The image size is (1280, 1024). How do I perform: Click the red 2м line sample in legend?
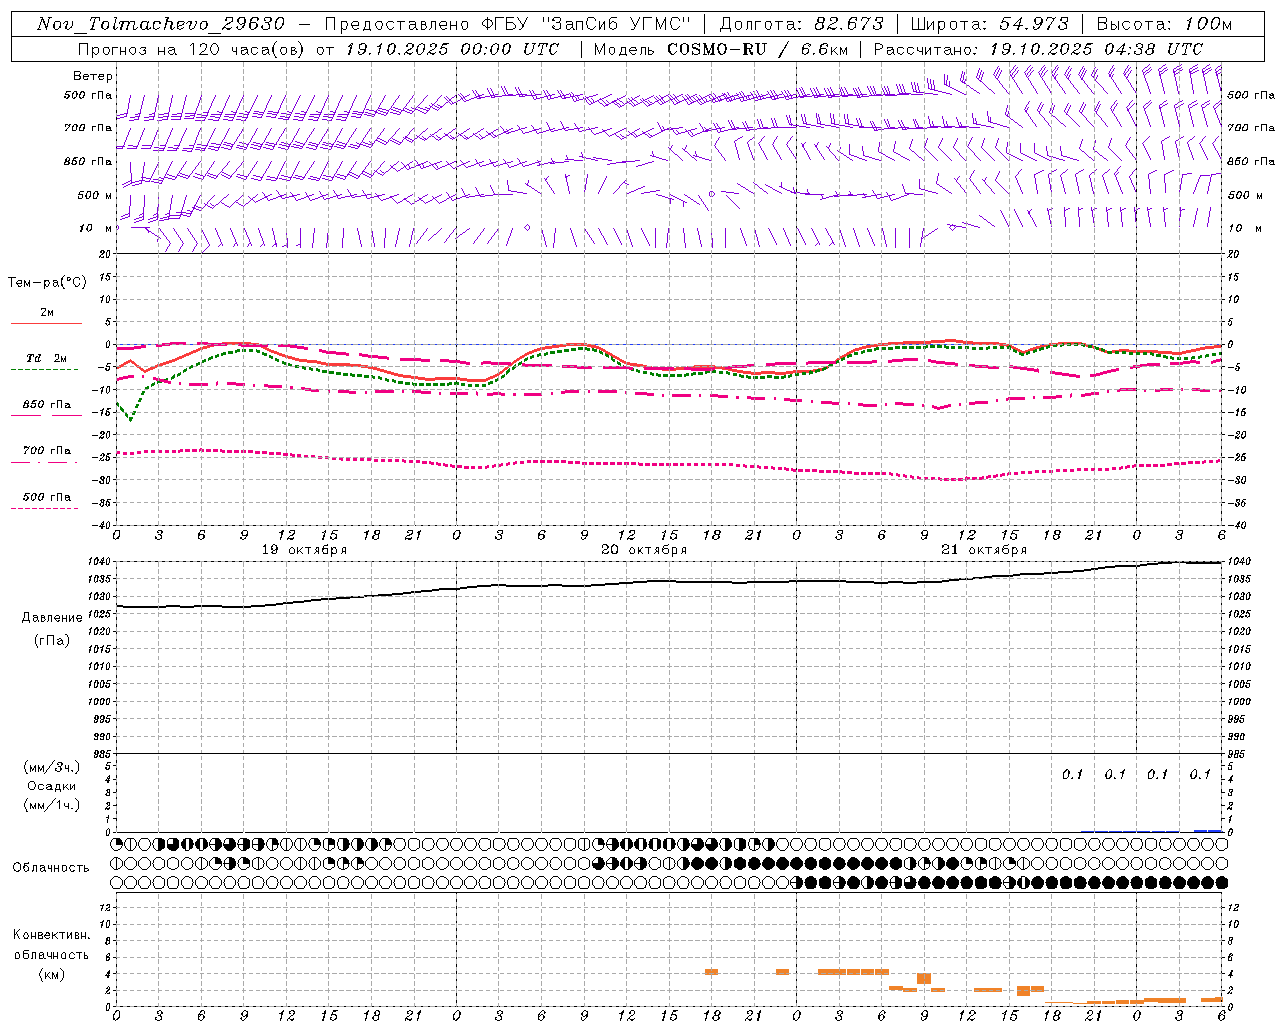point(46,323)
